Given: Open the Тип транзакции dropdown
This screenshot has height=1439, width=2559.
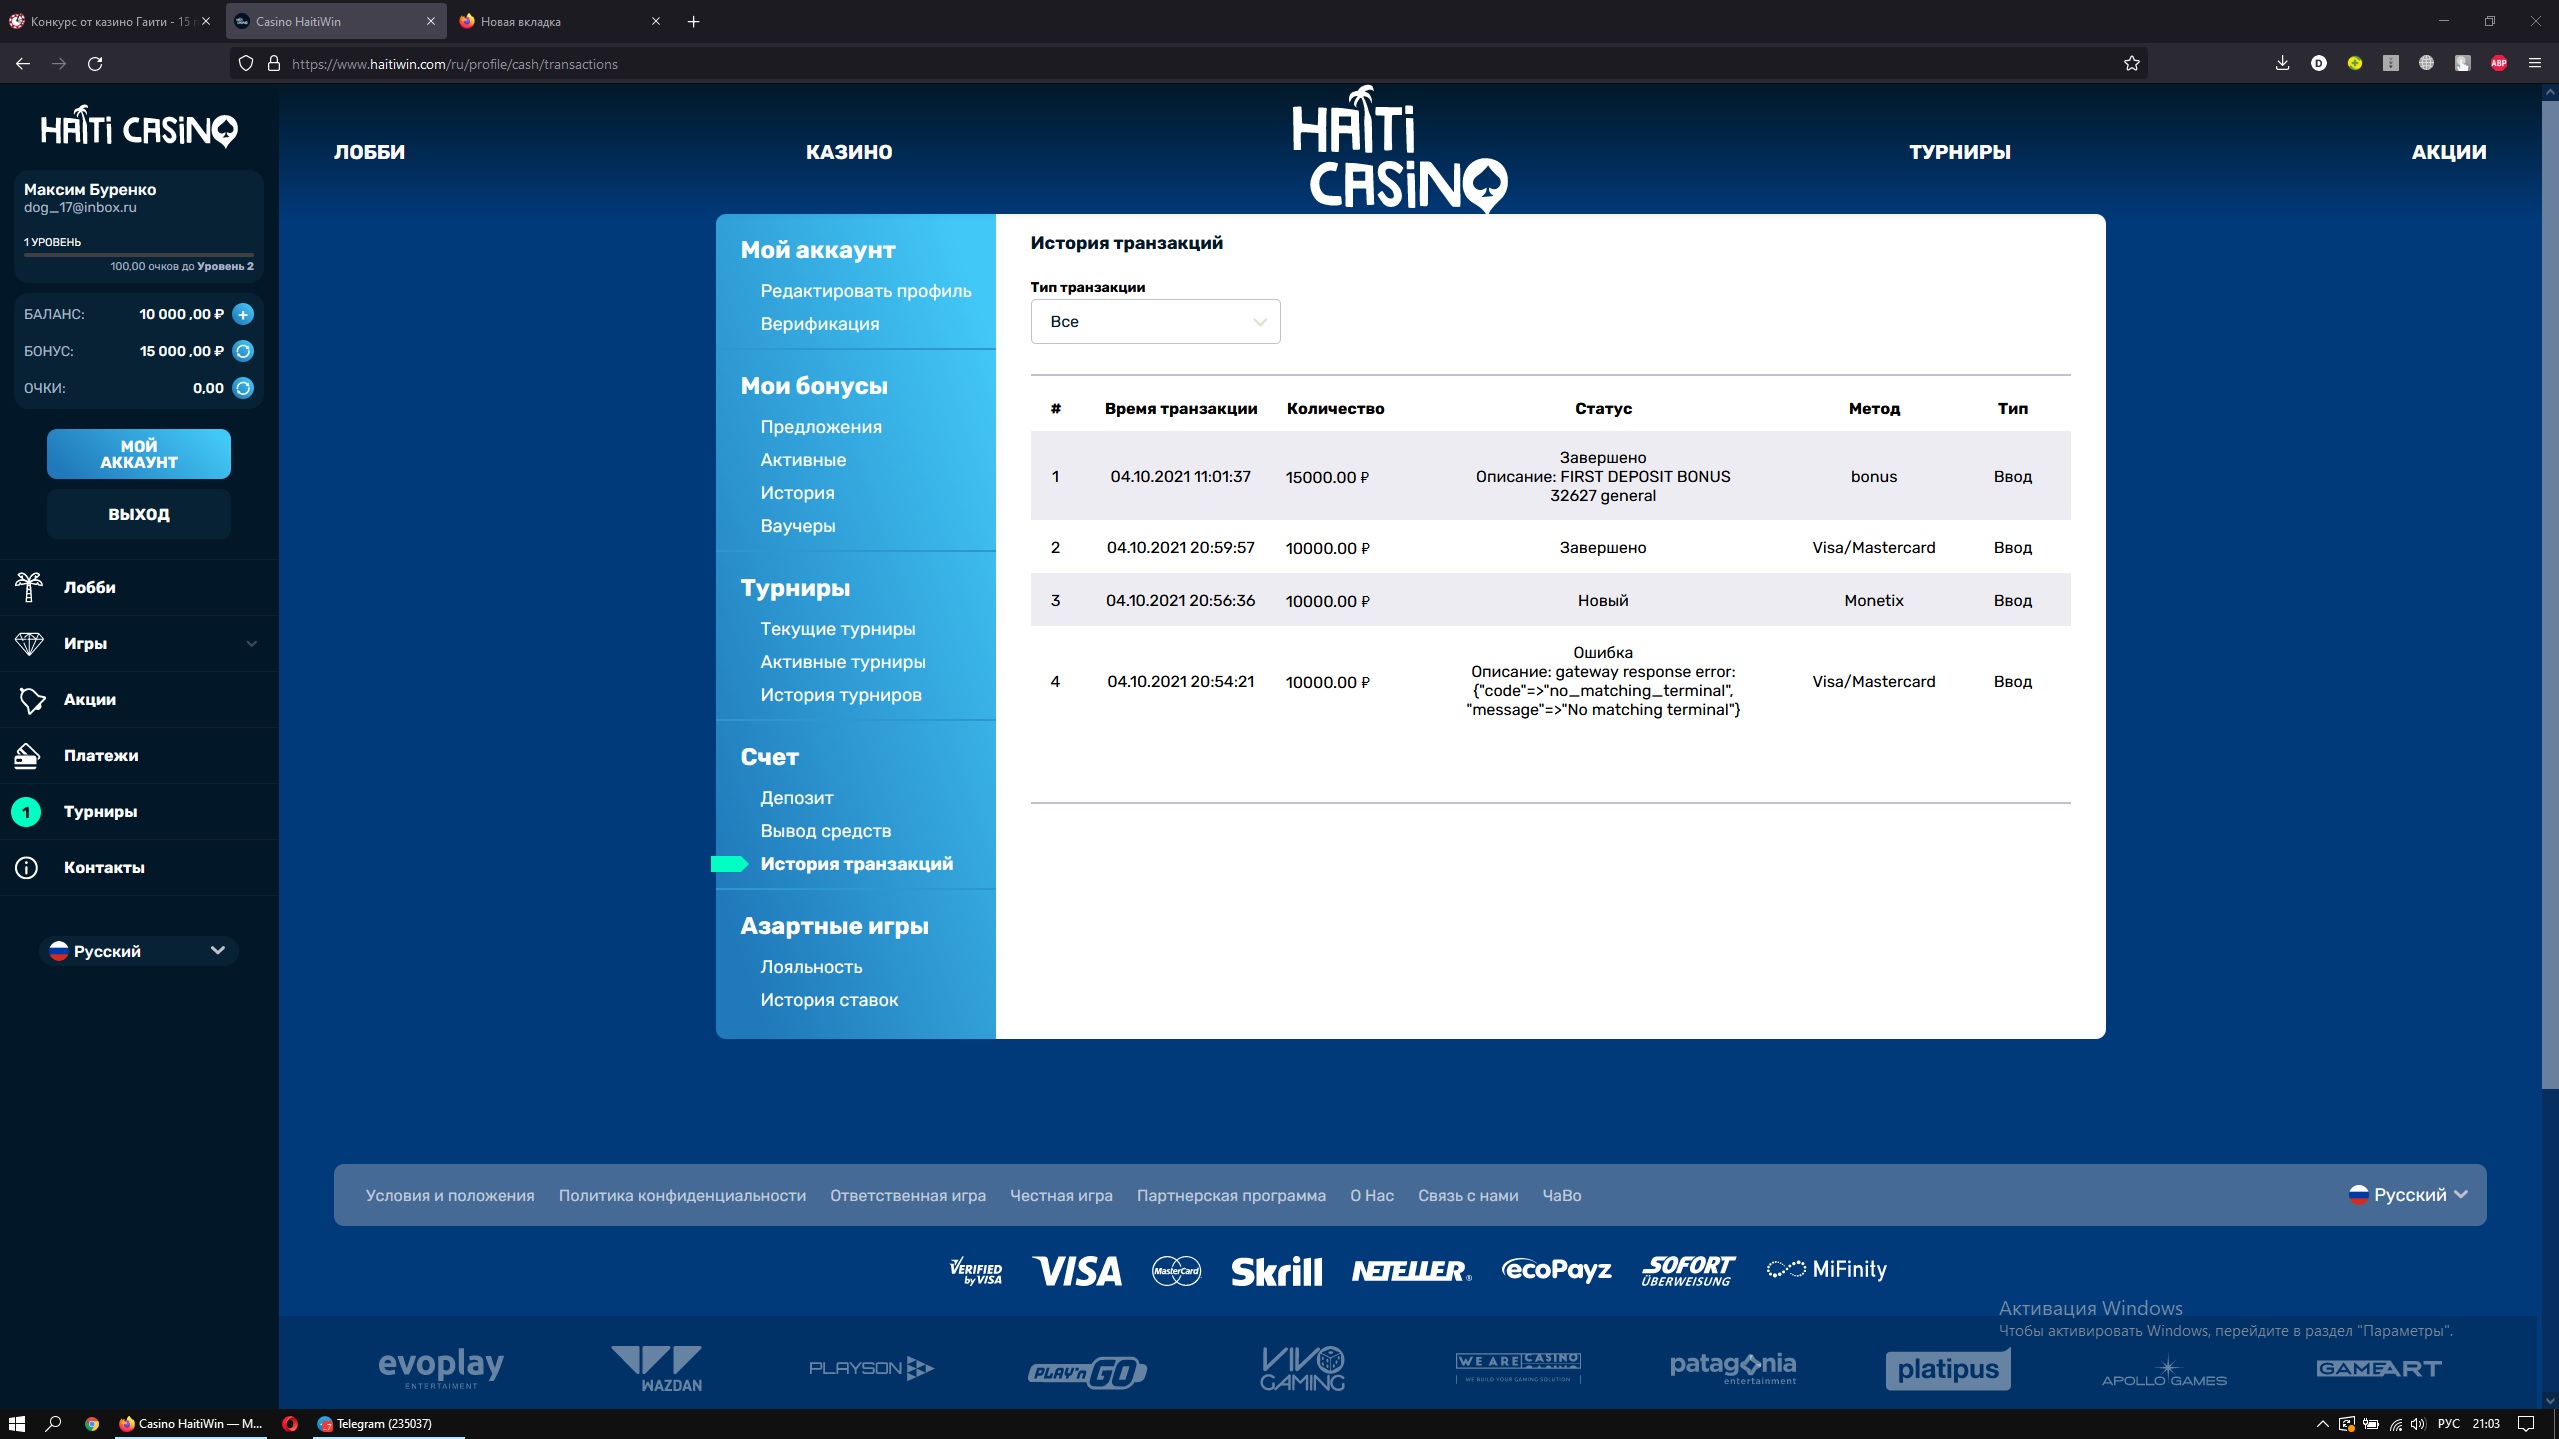Looking at the screenshot, I should point(1155,322).
